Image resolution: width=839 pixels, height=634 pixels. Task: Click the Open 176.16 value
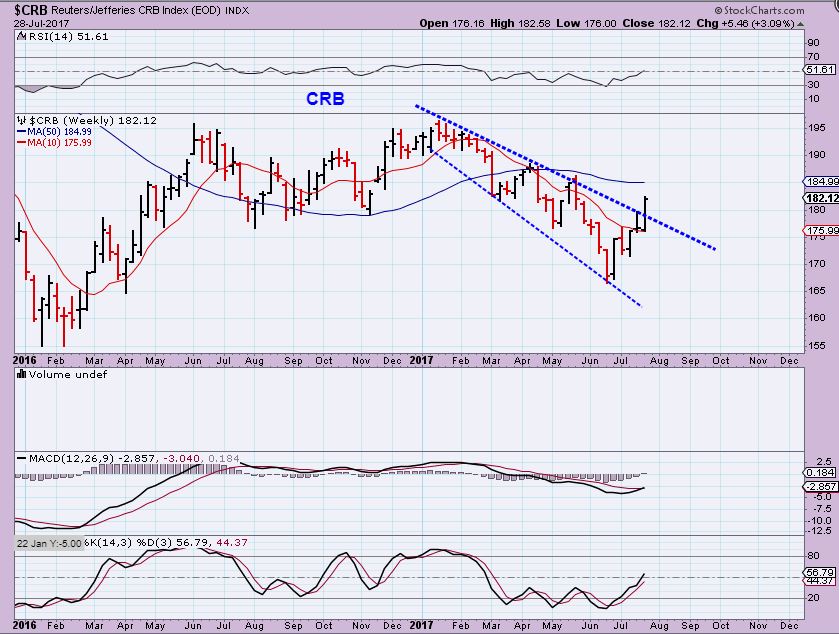pyautogui.click(x=452, y=24)
